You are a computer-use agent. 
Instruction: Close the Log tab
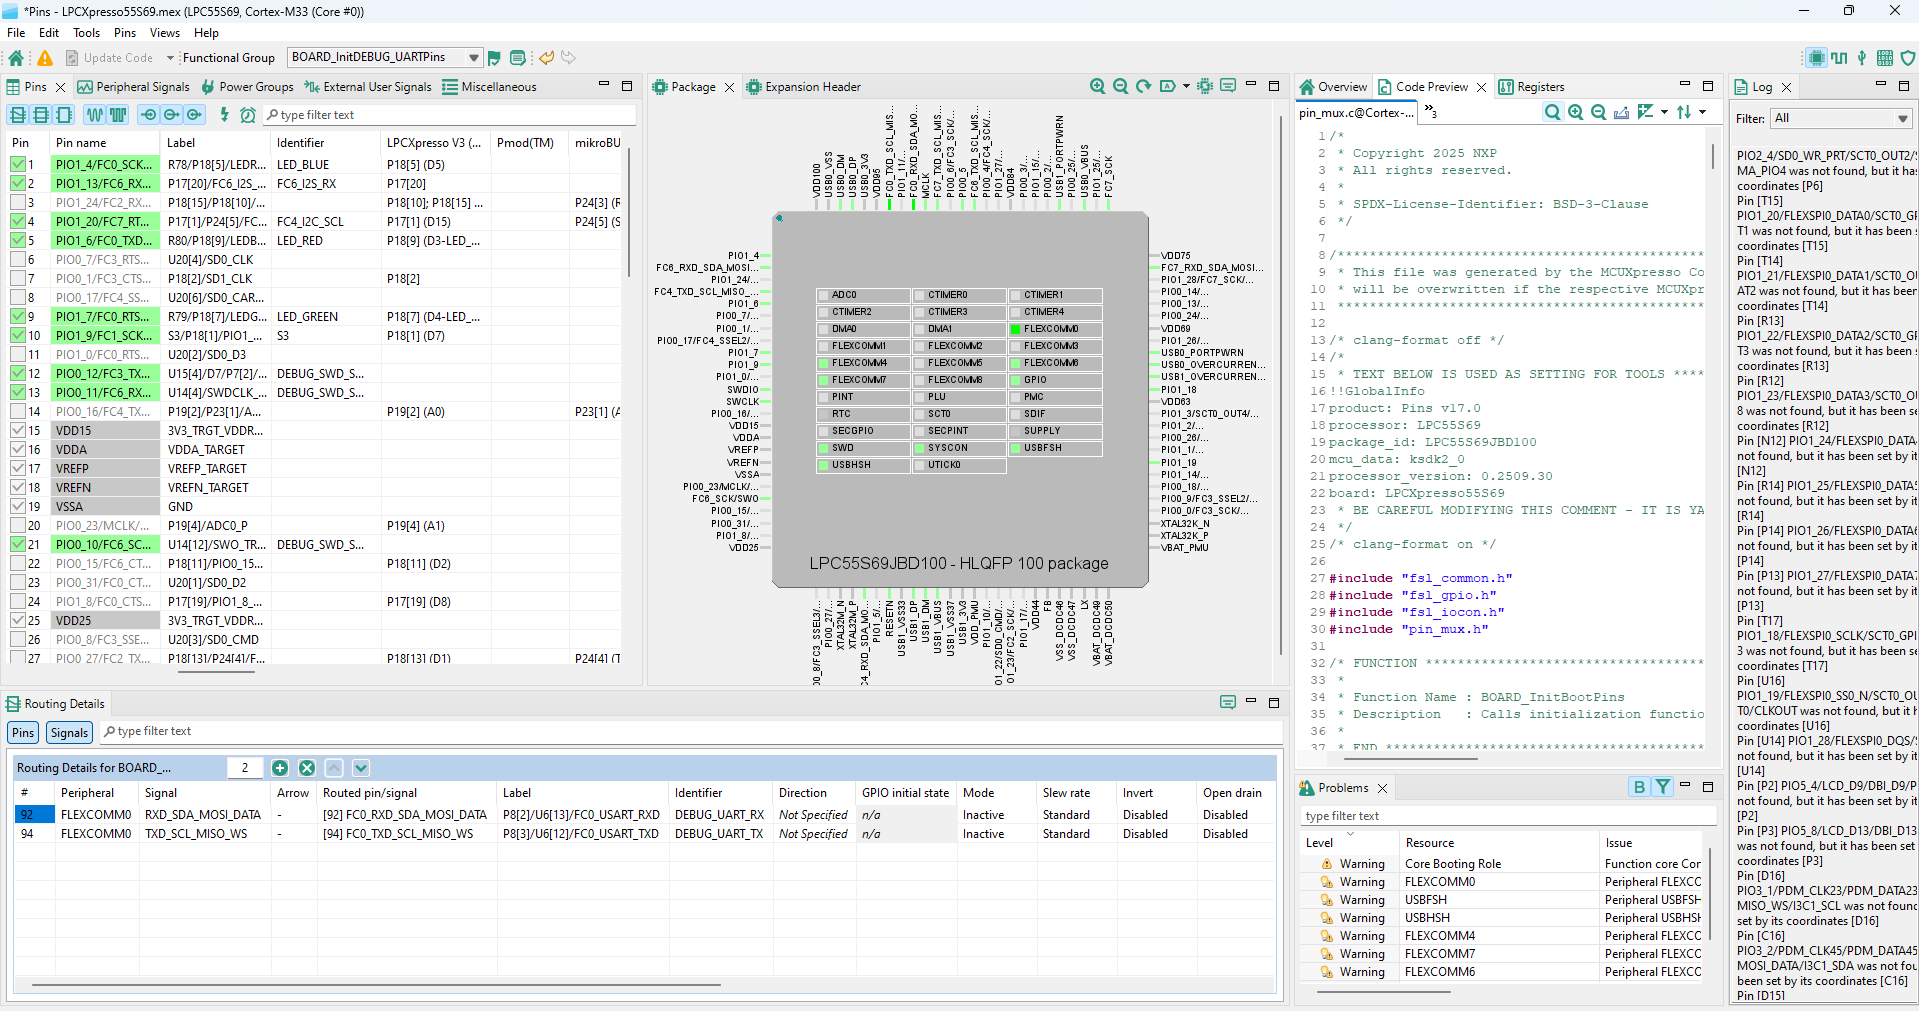[x=1787, y=87]
